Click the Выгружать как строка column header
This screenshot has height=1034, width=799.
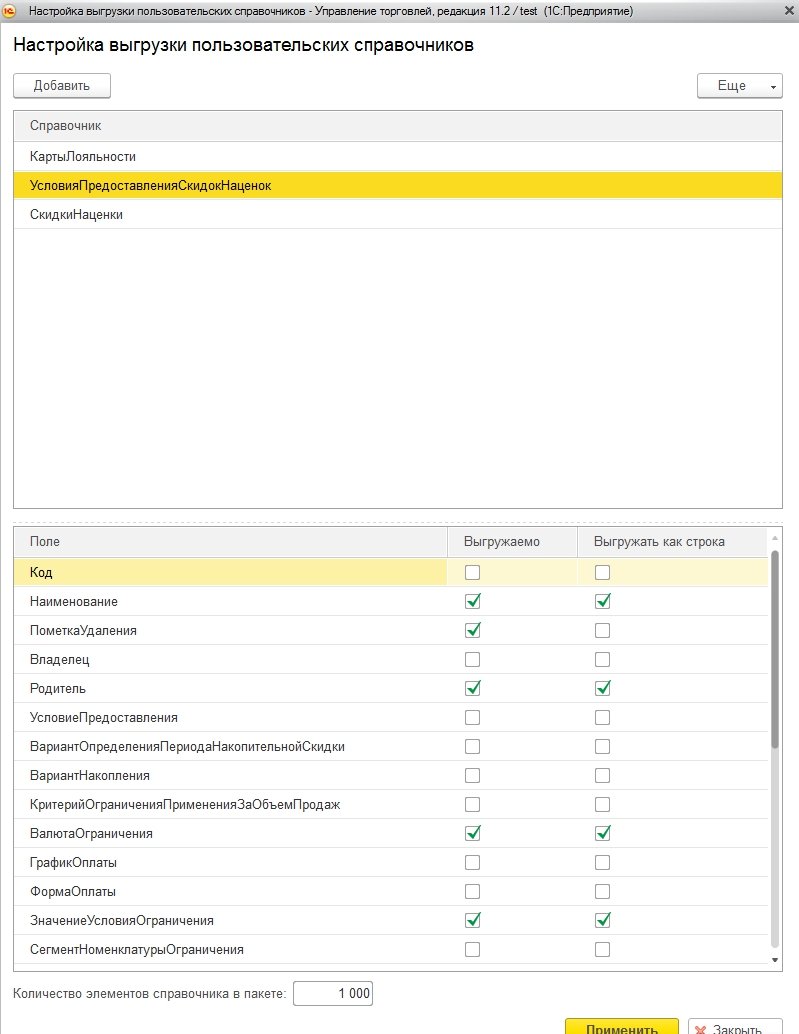672,541
